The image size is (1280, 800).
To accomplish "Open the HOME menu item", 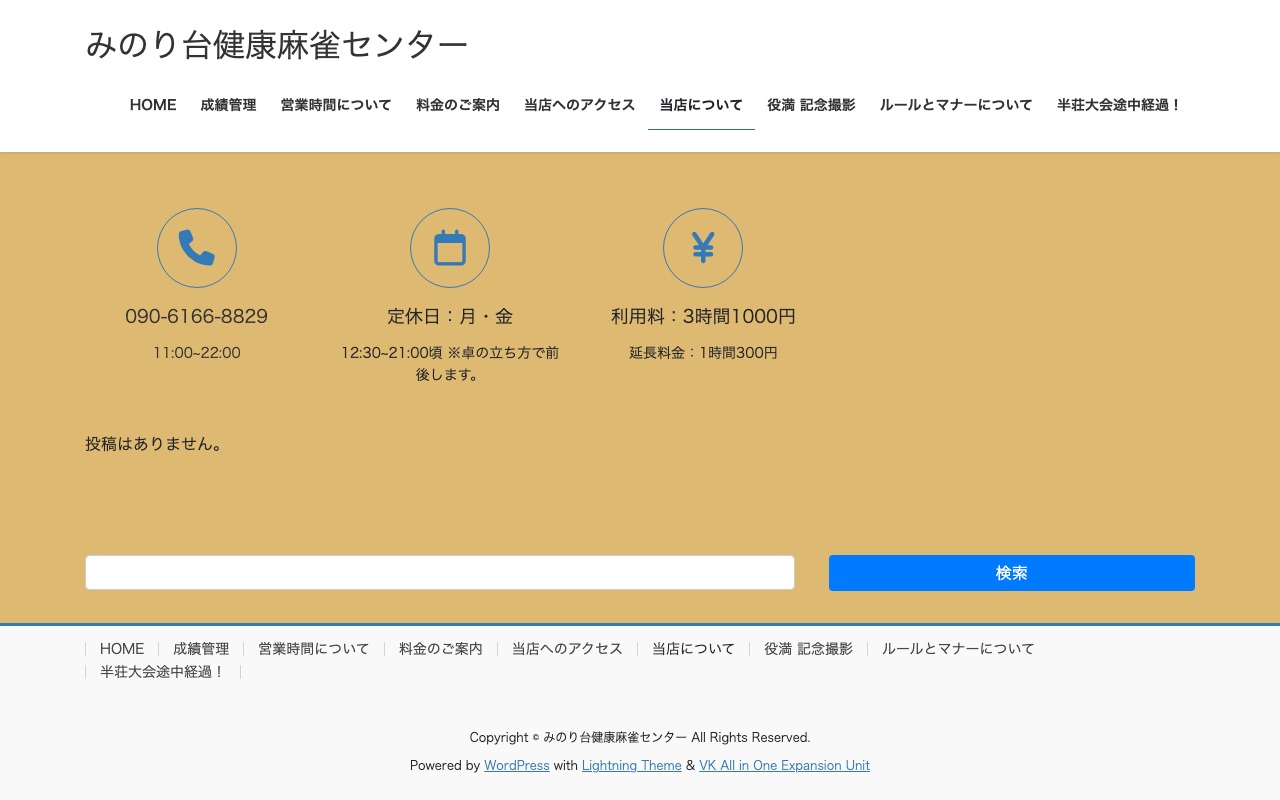I will point(152,104).
